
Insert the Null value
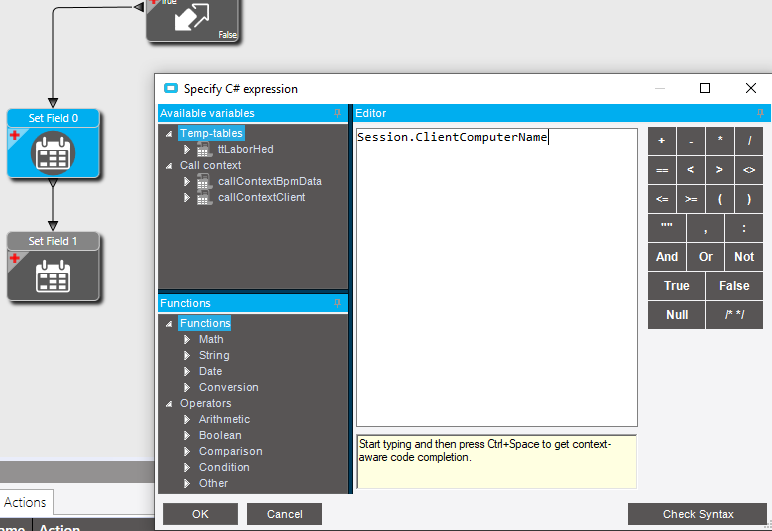(x=676, y=315)
